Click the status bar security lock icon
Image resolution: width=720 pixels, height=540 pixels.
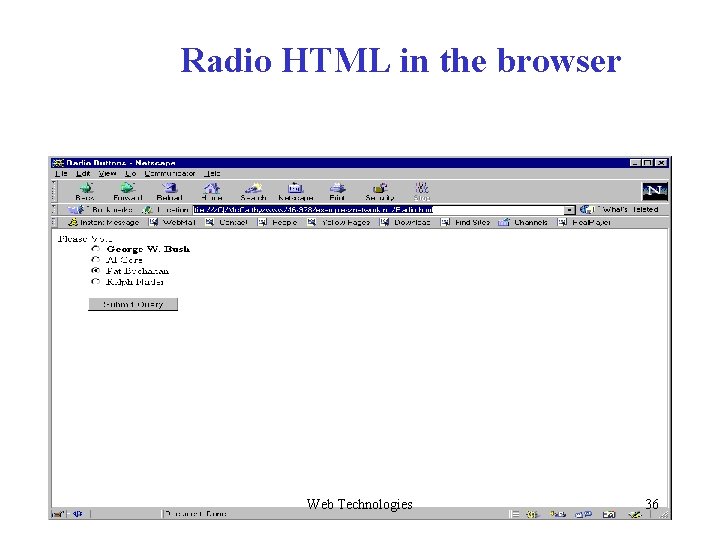point(57,514)
